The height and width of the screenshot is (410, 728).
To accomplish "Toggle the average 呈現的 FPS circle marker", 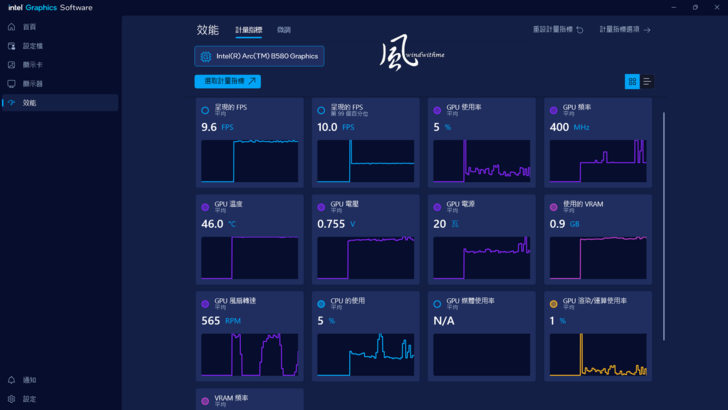I will [x=205, y=111].
